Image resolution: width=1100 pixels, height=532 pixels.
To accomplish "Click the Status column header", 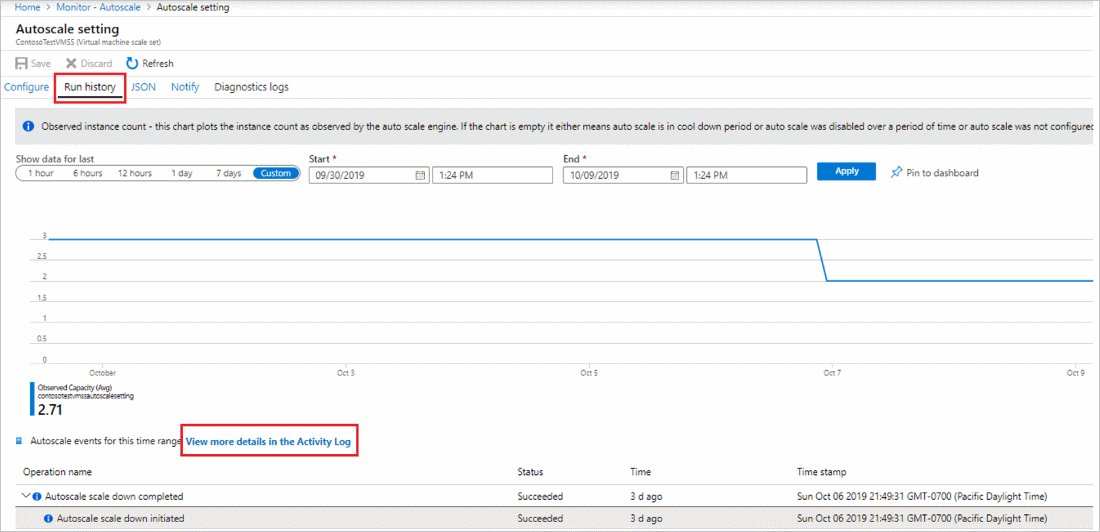I will click(x=530, y=472).
